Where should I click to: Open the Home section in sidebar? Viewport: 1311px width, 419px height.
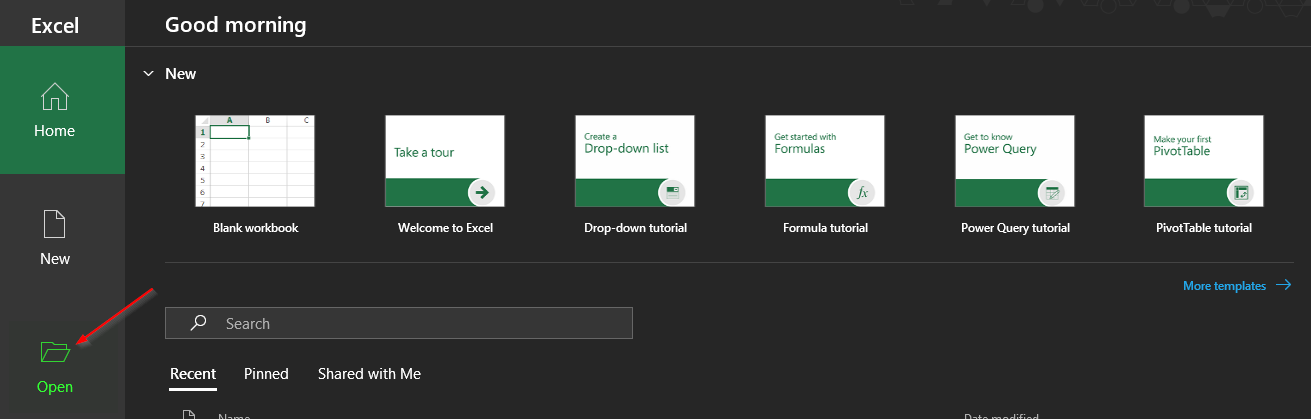[62, 110]
